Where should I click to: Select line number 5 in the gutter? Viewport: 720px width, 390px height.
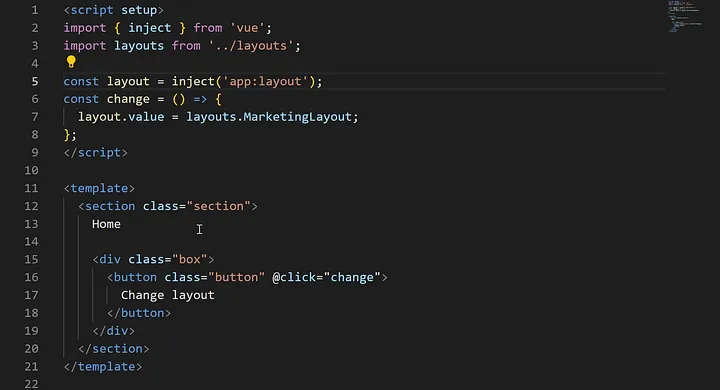(35, 81)
